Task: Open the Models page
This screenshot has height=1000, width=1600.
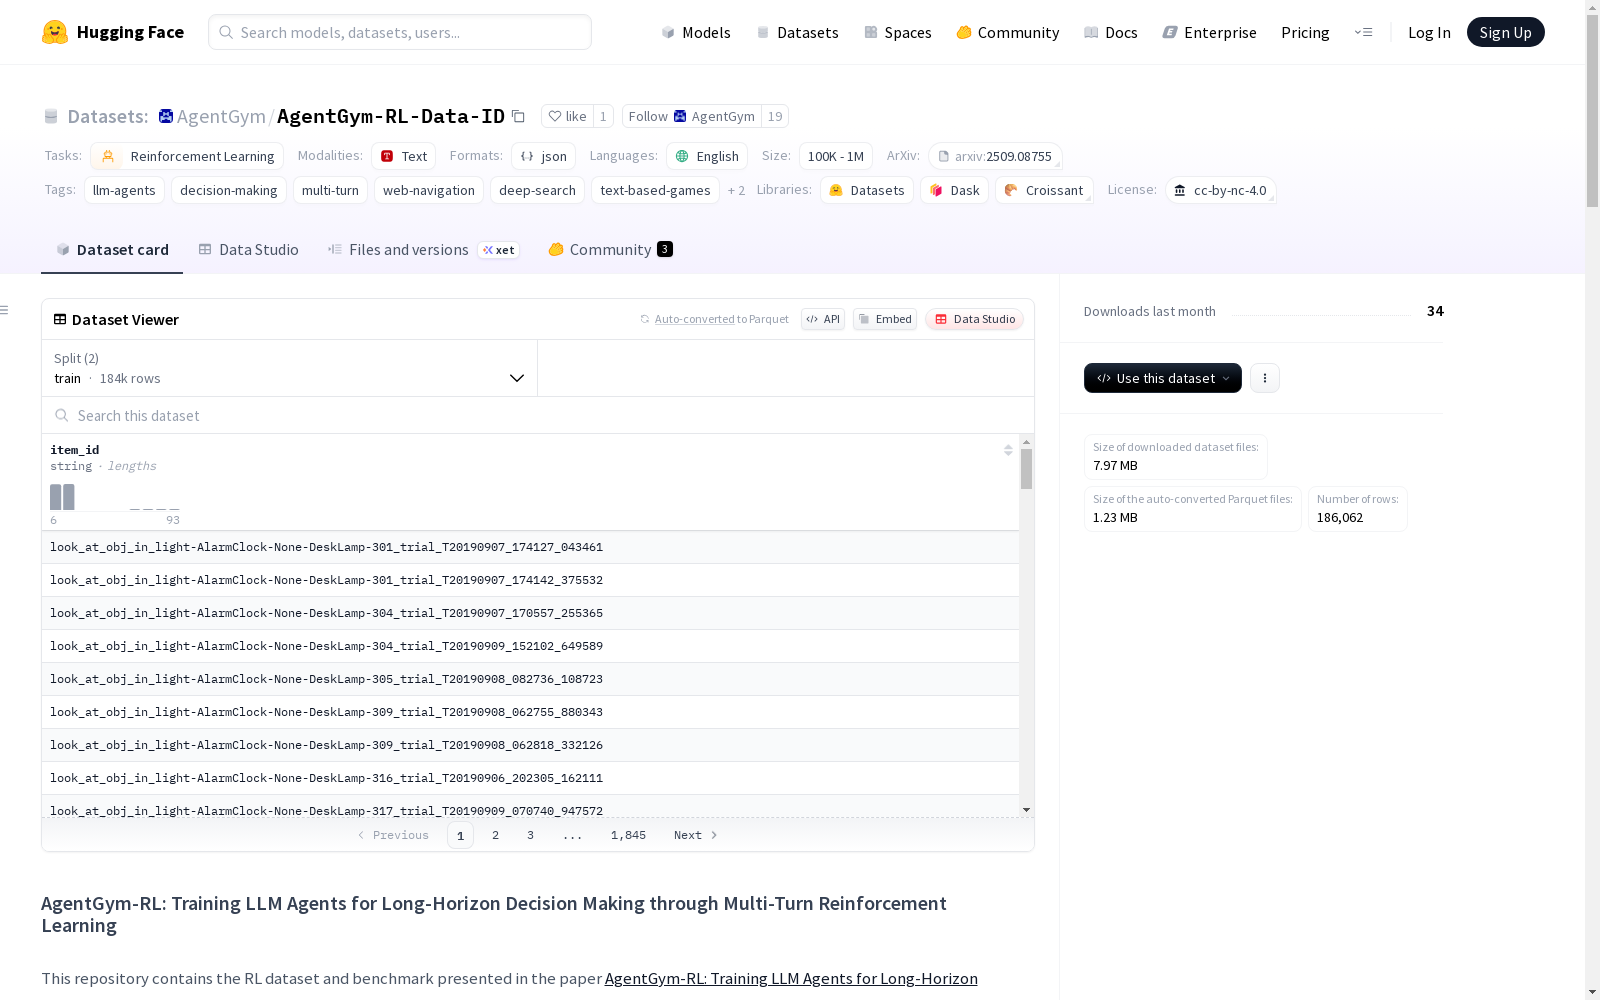Action: coord(696,32)
